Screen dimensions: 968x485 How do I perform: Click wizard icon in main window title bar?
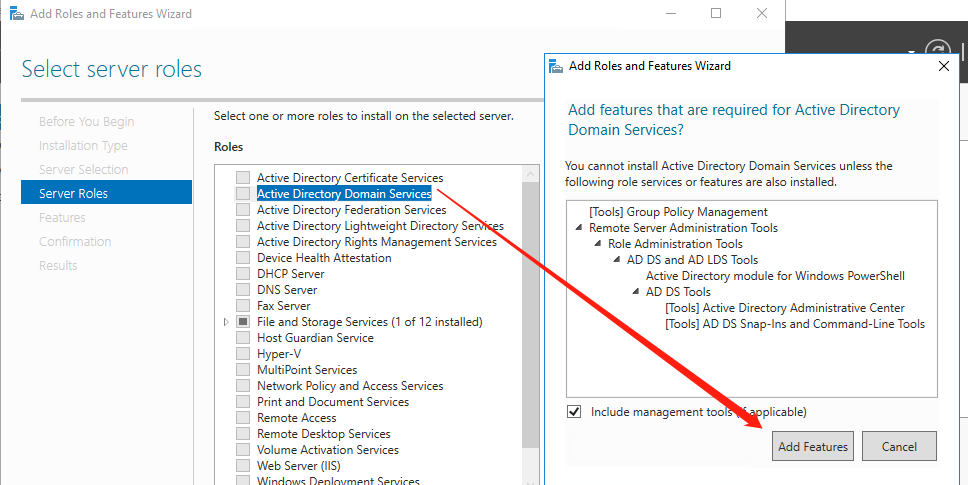17,13
